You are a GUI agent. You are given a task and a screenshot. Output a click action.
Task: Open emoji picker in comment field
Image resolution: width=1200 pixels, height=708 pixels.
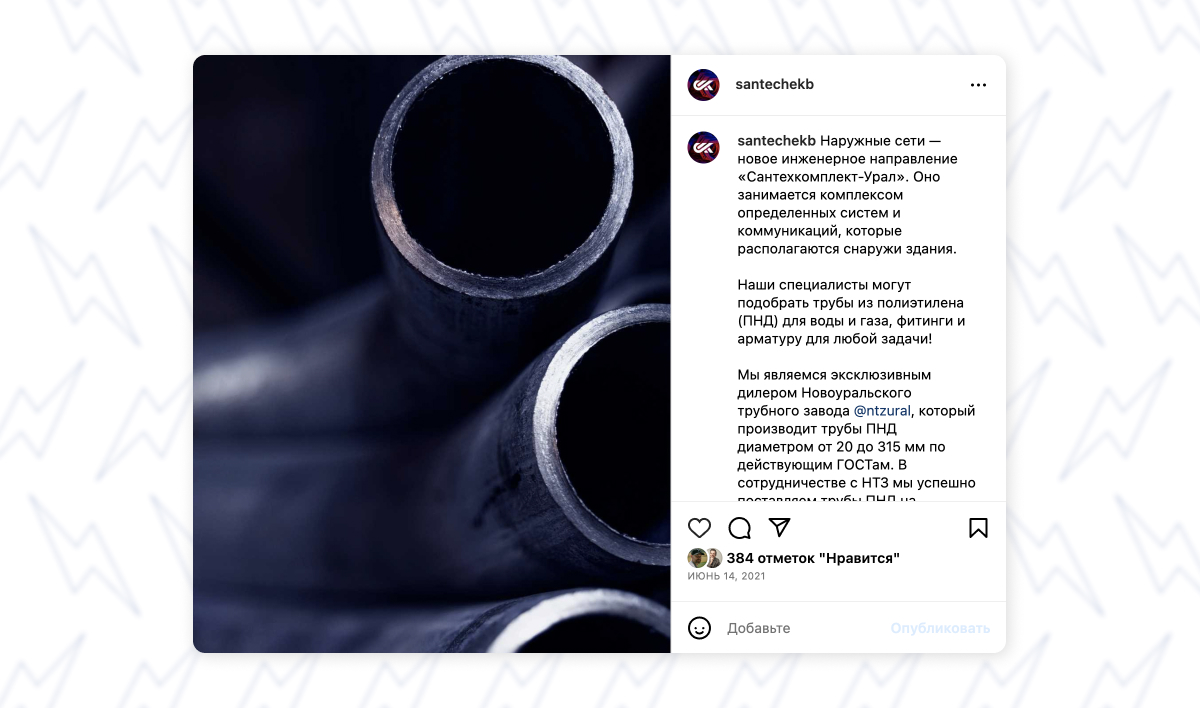(700, 628)
